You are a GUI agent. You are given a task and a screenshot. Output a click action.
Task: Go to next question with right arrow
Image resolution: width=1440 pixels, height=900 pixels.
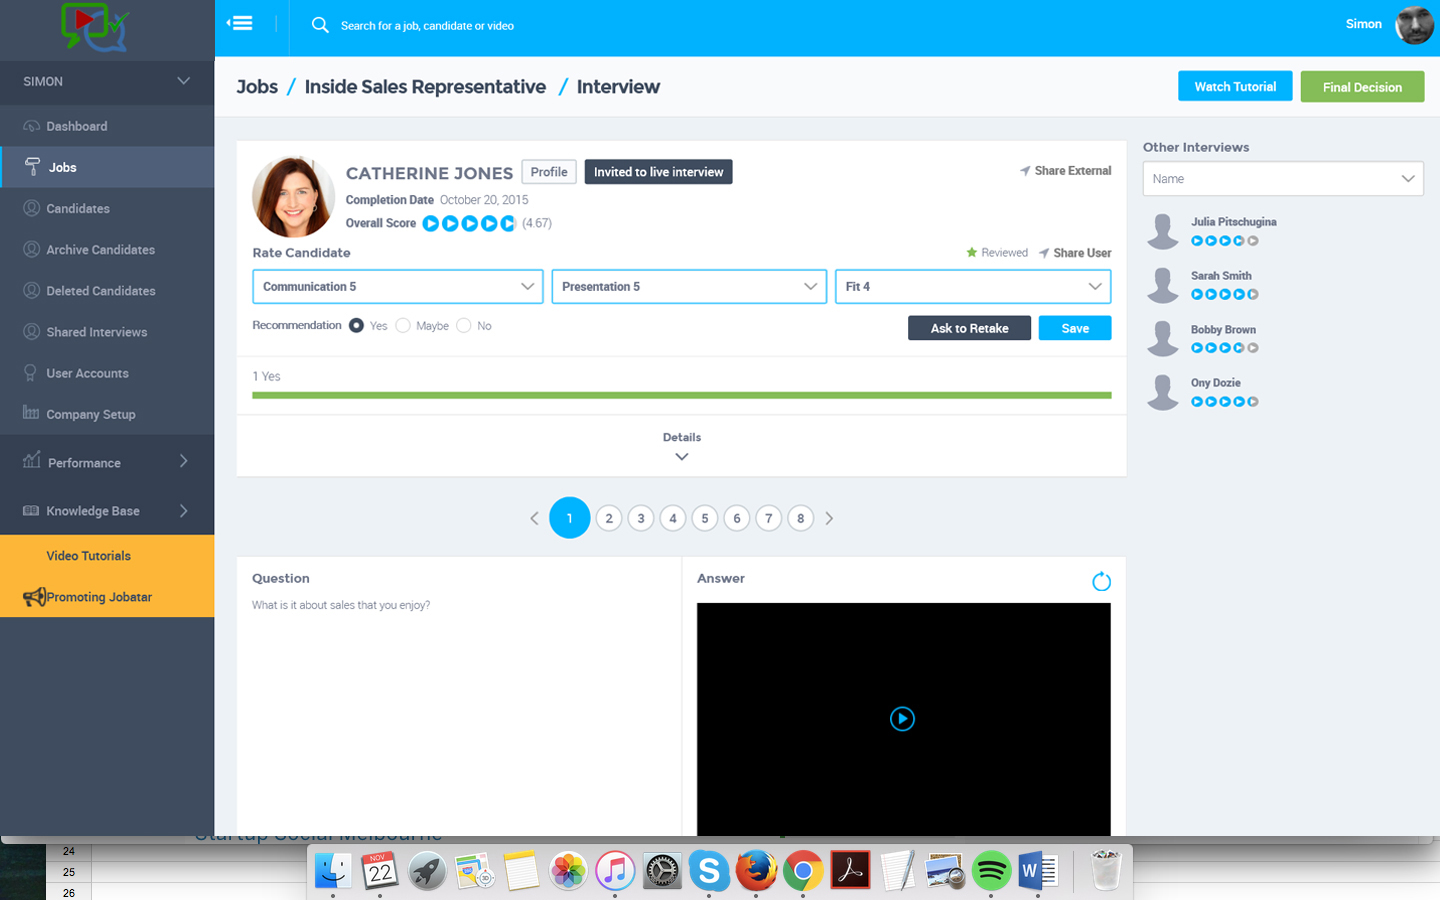829,518
